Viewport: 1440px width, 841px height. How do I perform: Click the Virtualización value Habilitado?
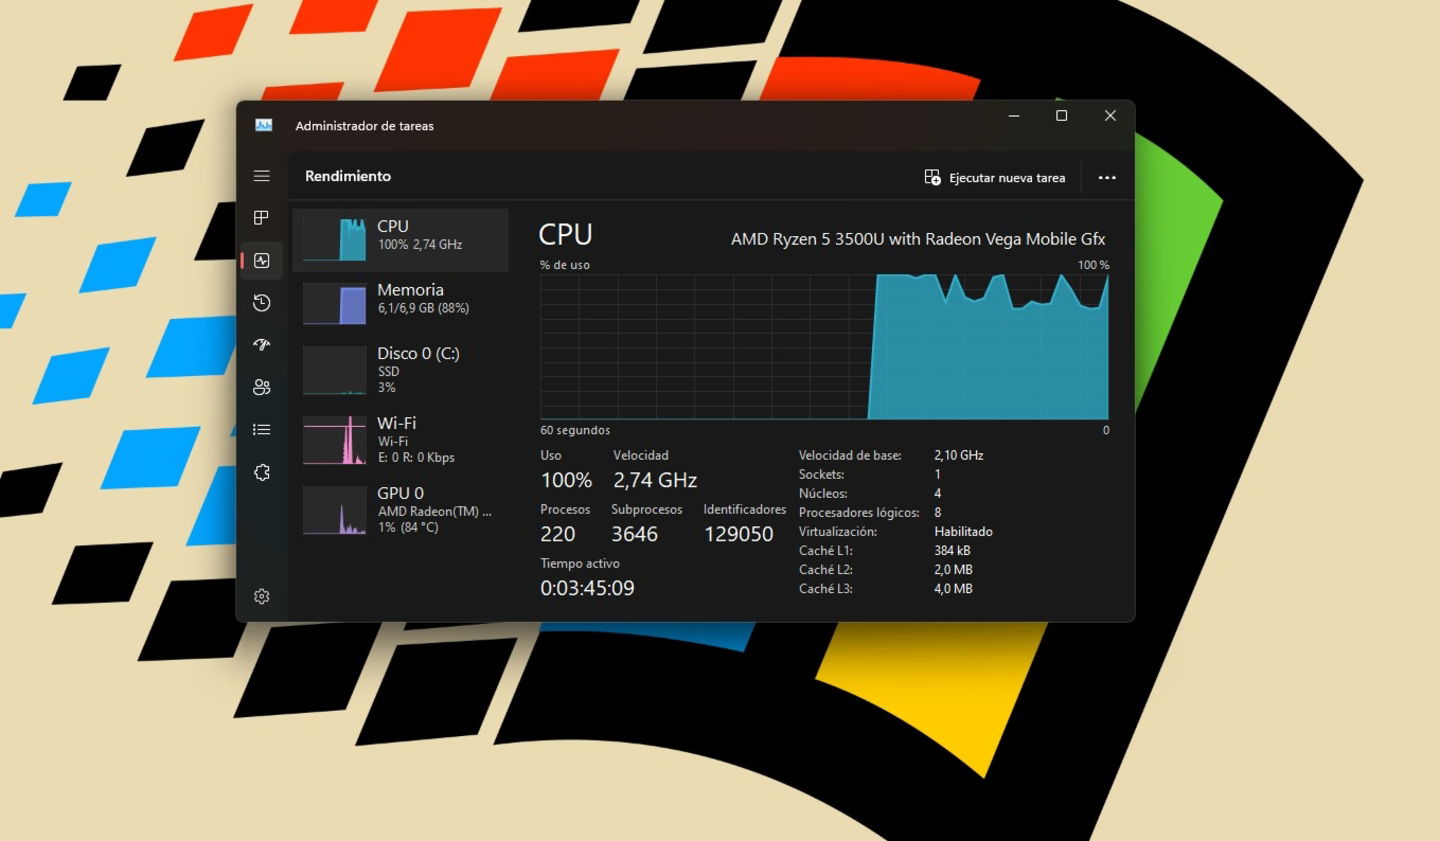click(x=964, y=531)
